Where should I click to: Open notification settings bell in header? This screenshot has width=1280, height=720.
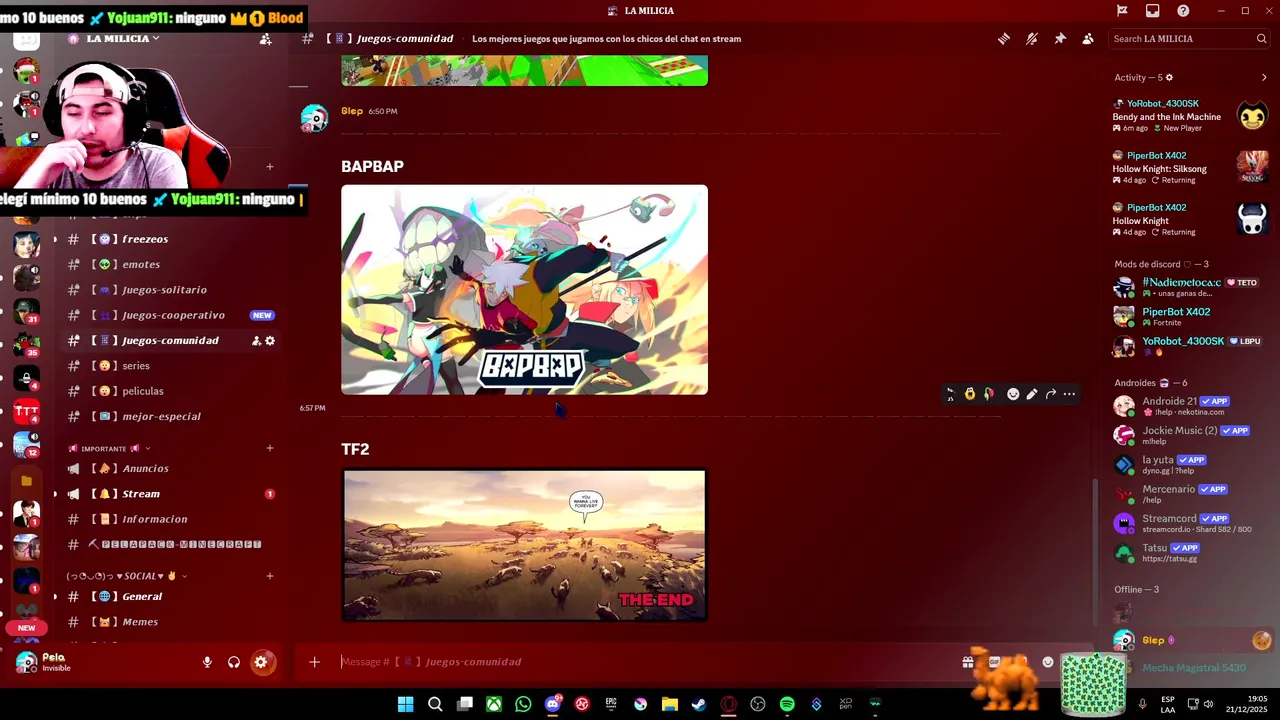click(1031, 39)
